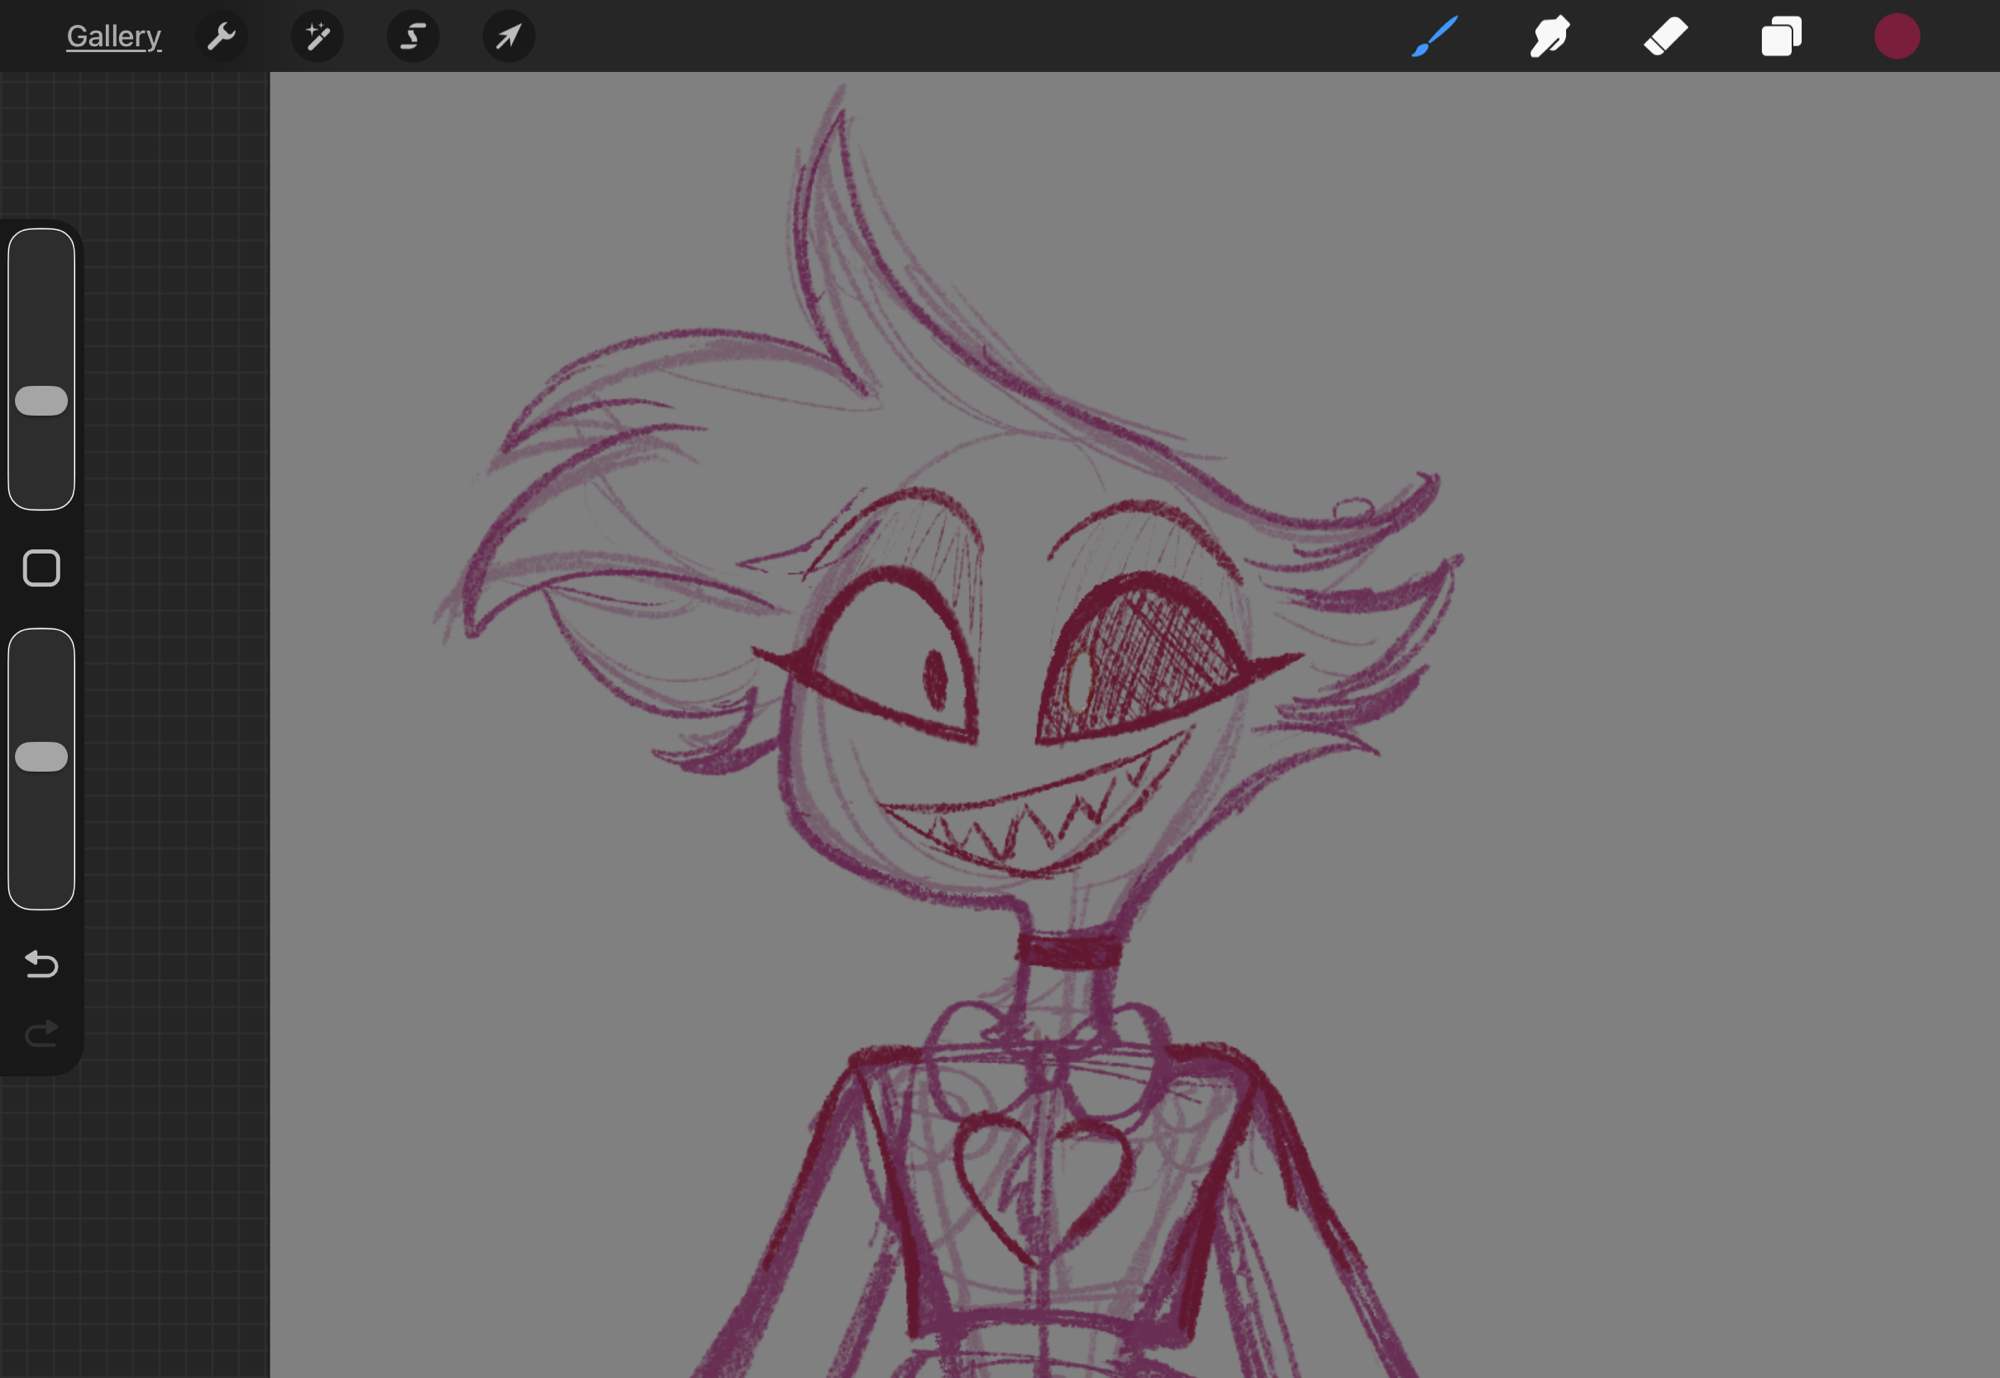Click the top of brush size slider track
2000x1378 pixels.
(42, 250)
